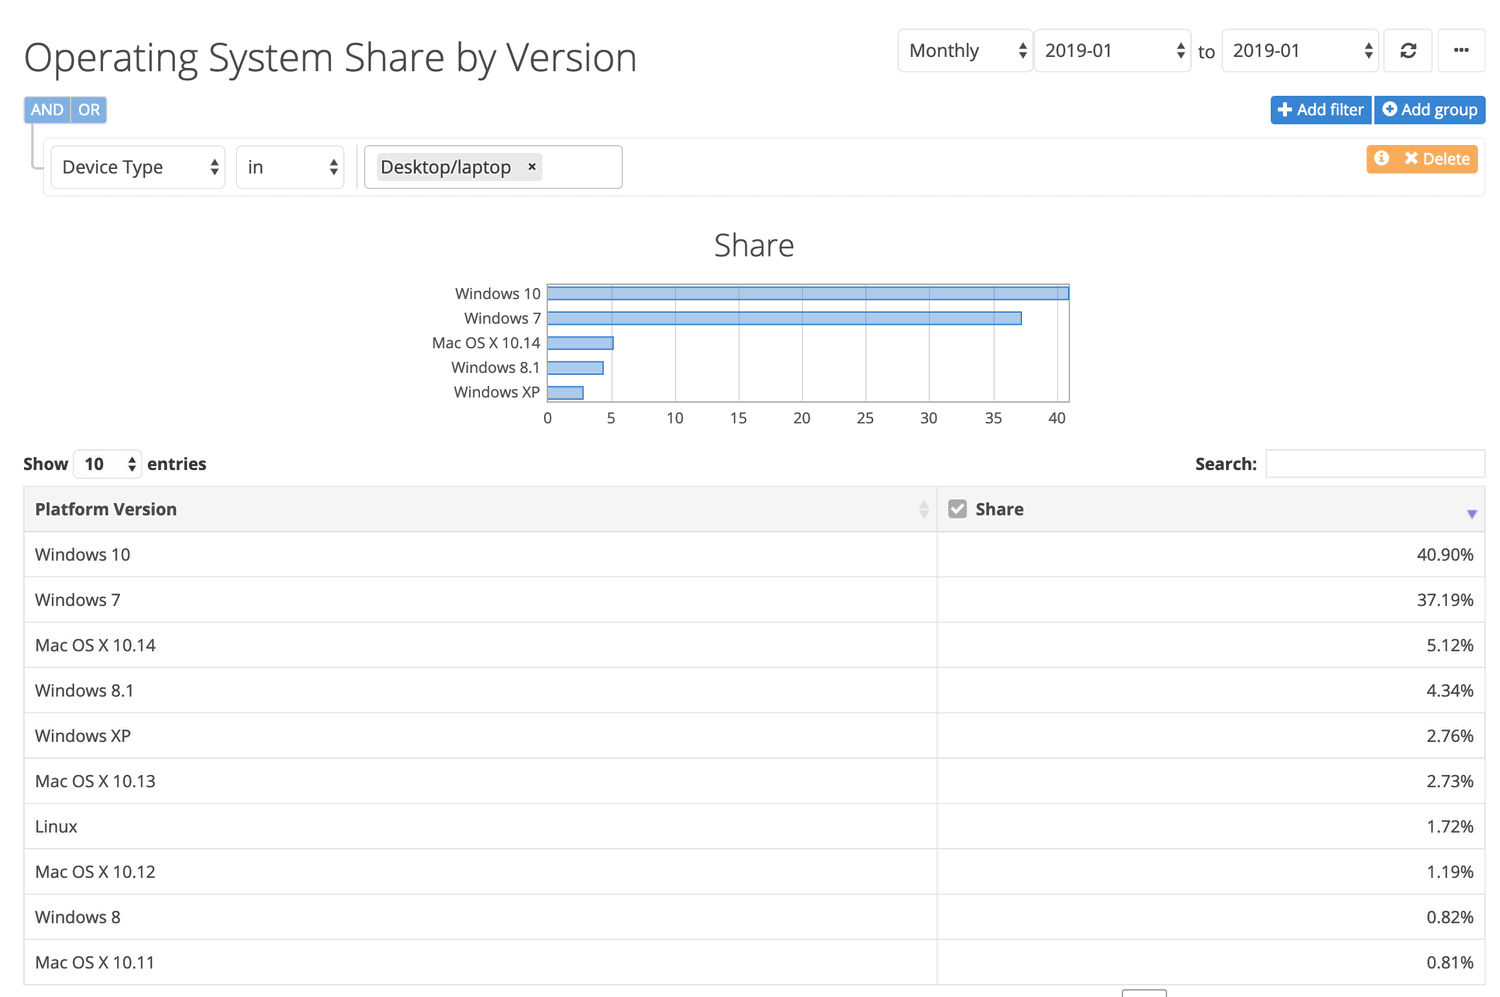Image resolution: width=1500 pixels, height=997 pixels.
Task: Open the starting month 2019-01 dropdown
Action: point(1112,50)
